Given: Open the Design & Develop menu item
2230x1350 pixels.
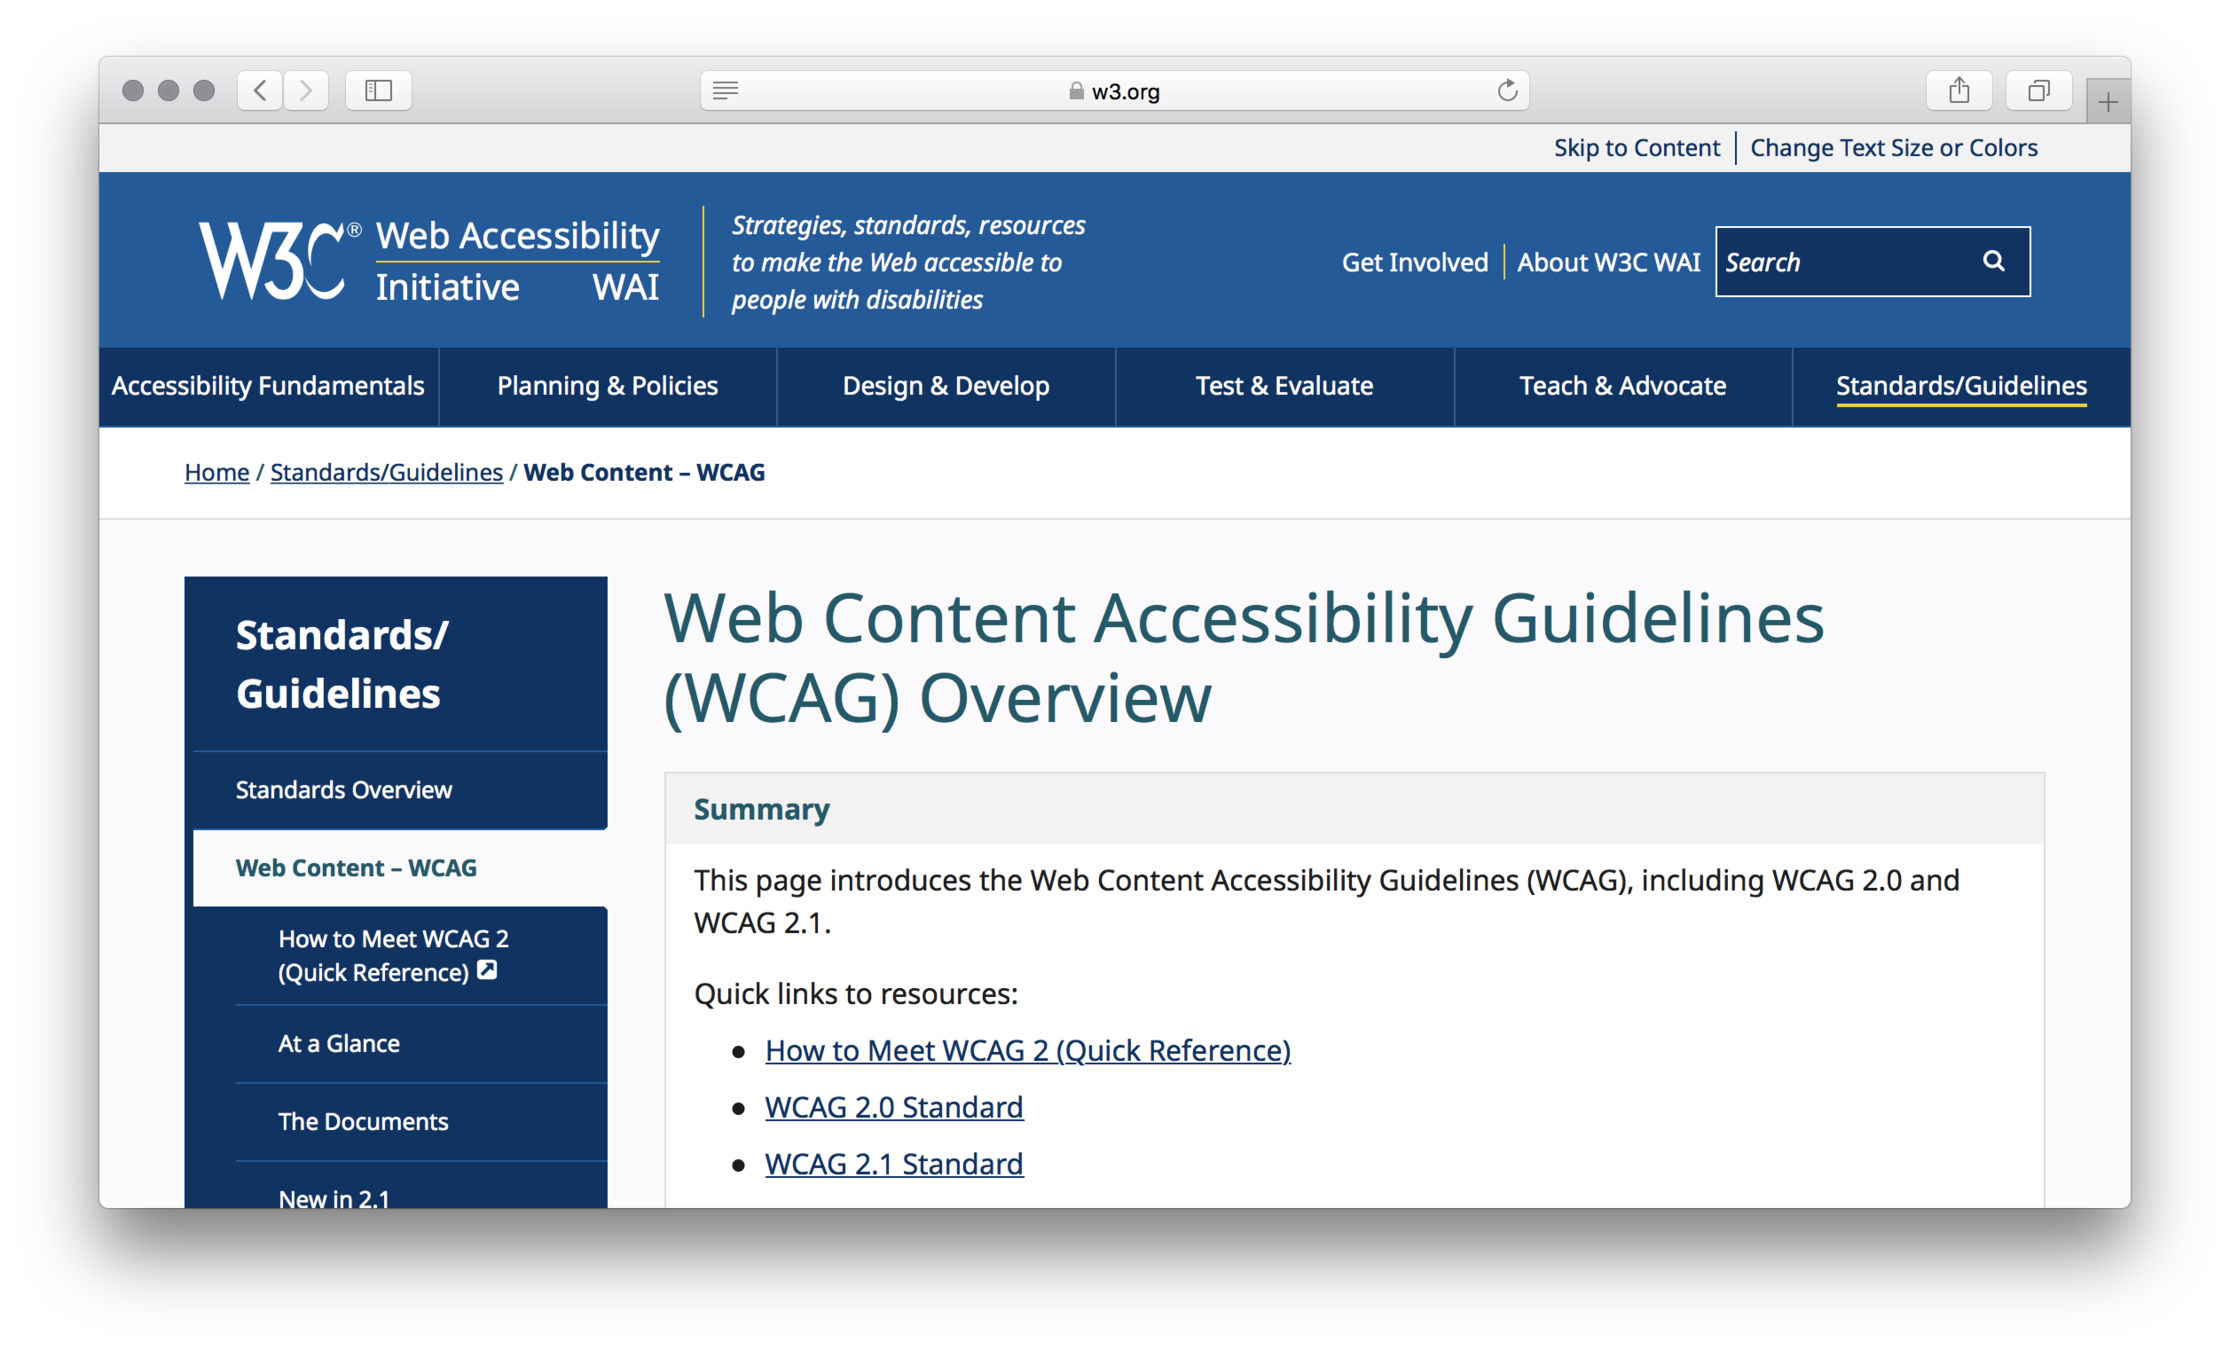Looking at the screenshot, I should (x=945, y=386).
